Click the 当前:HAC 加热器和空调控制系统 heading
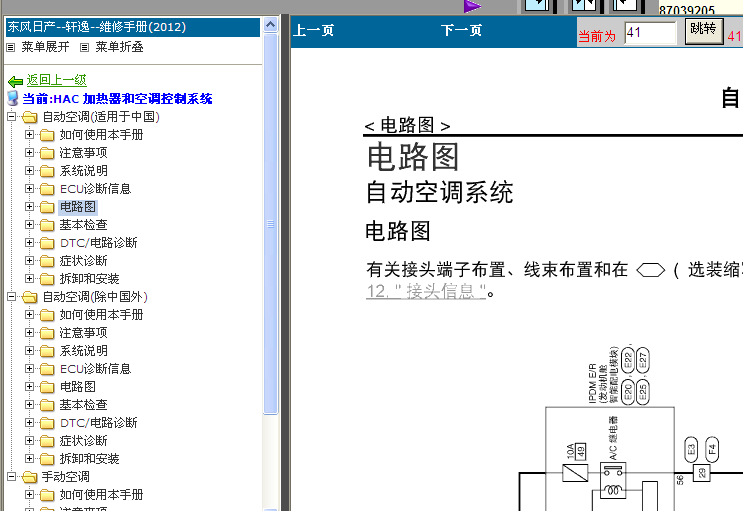 pyautogui.click(x=118, y=99)
